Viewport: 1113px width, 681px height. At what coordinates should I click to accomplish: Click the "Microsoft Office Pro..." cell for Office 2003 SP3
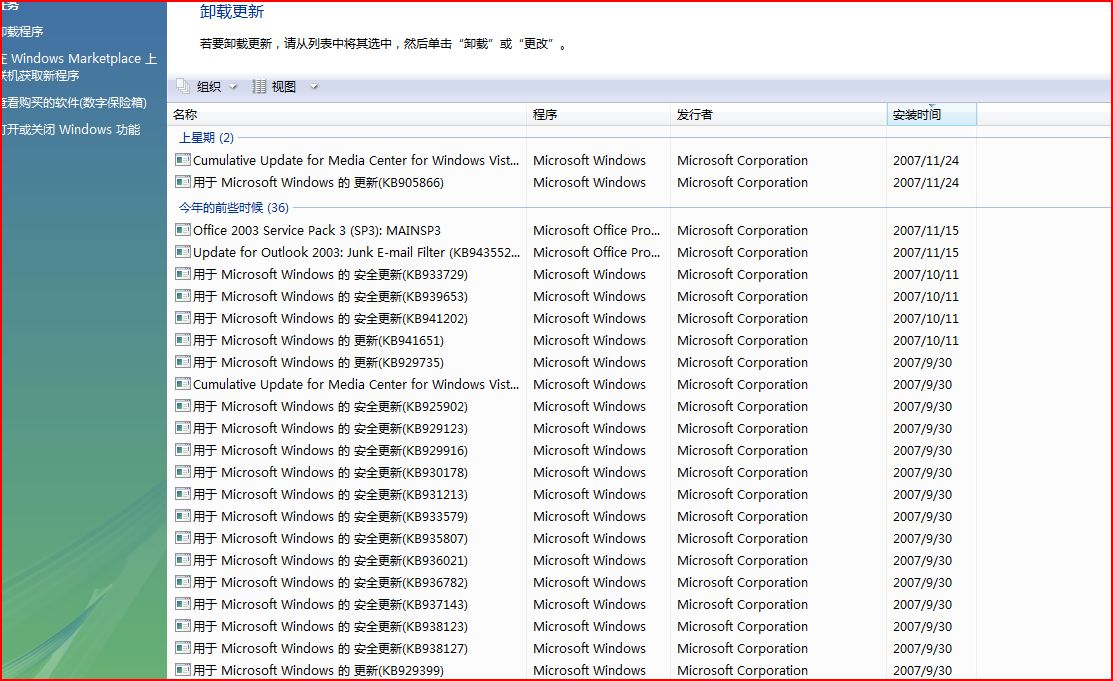click(596, 230)
